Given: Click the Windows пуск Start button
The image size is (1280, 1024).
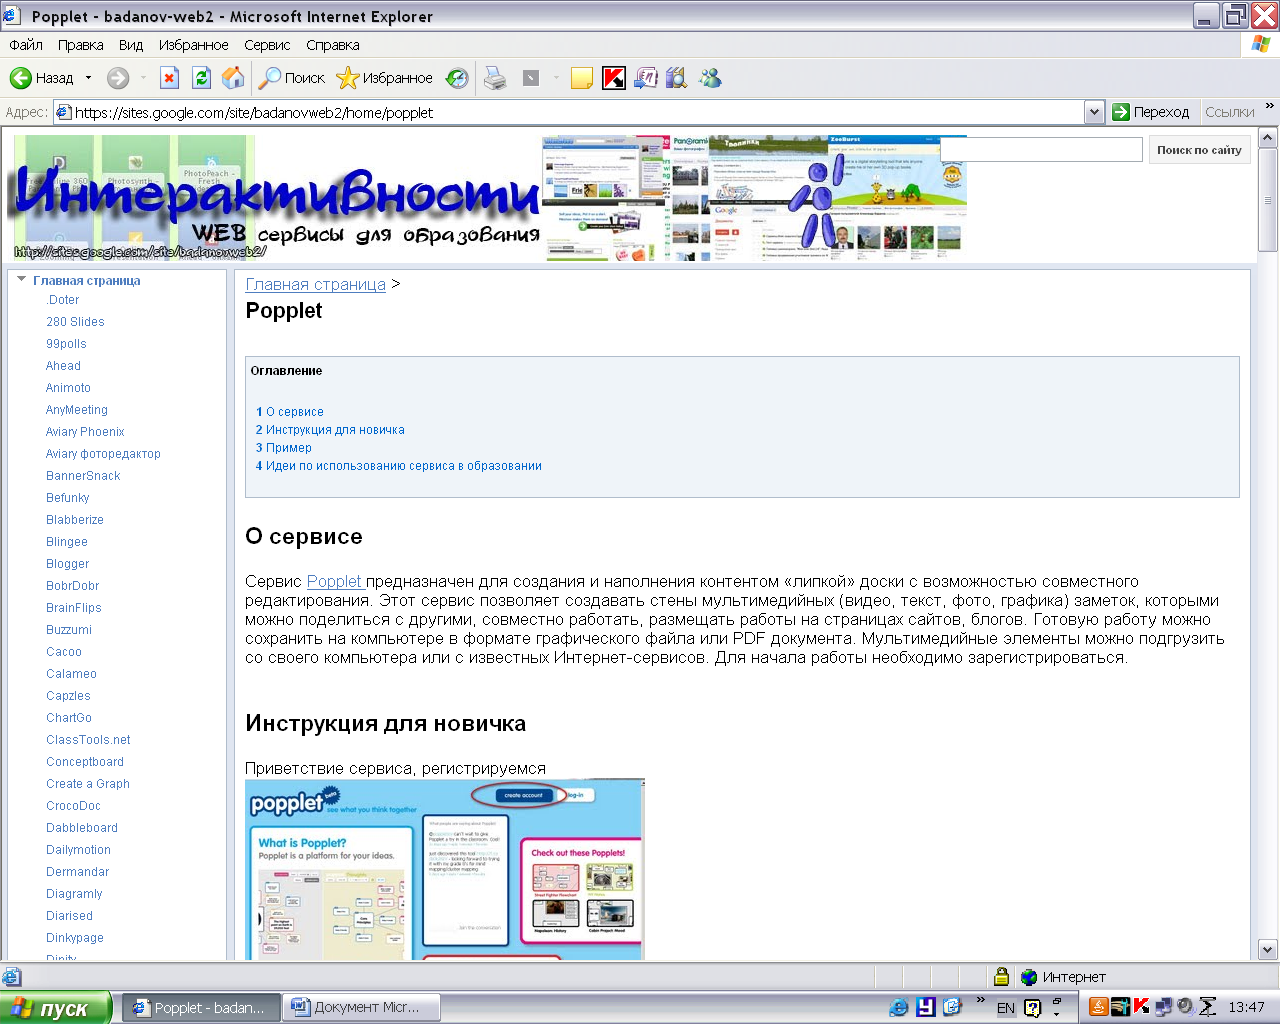Looking at the screenshot, I should pyautogui.click(x=55, y=1008).
